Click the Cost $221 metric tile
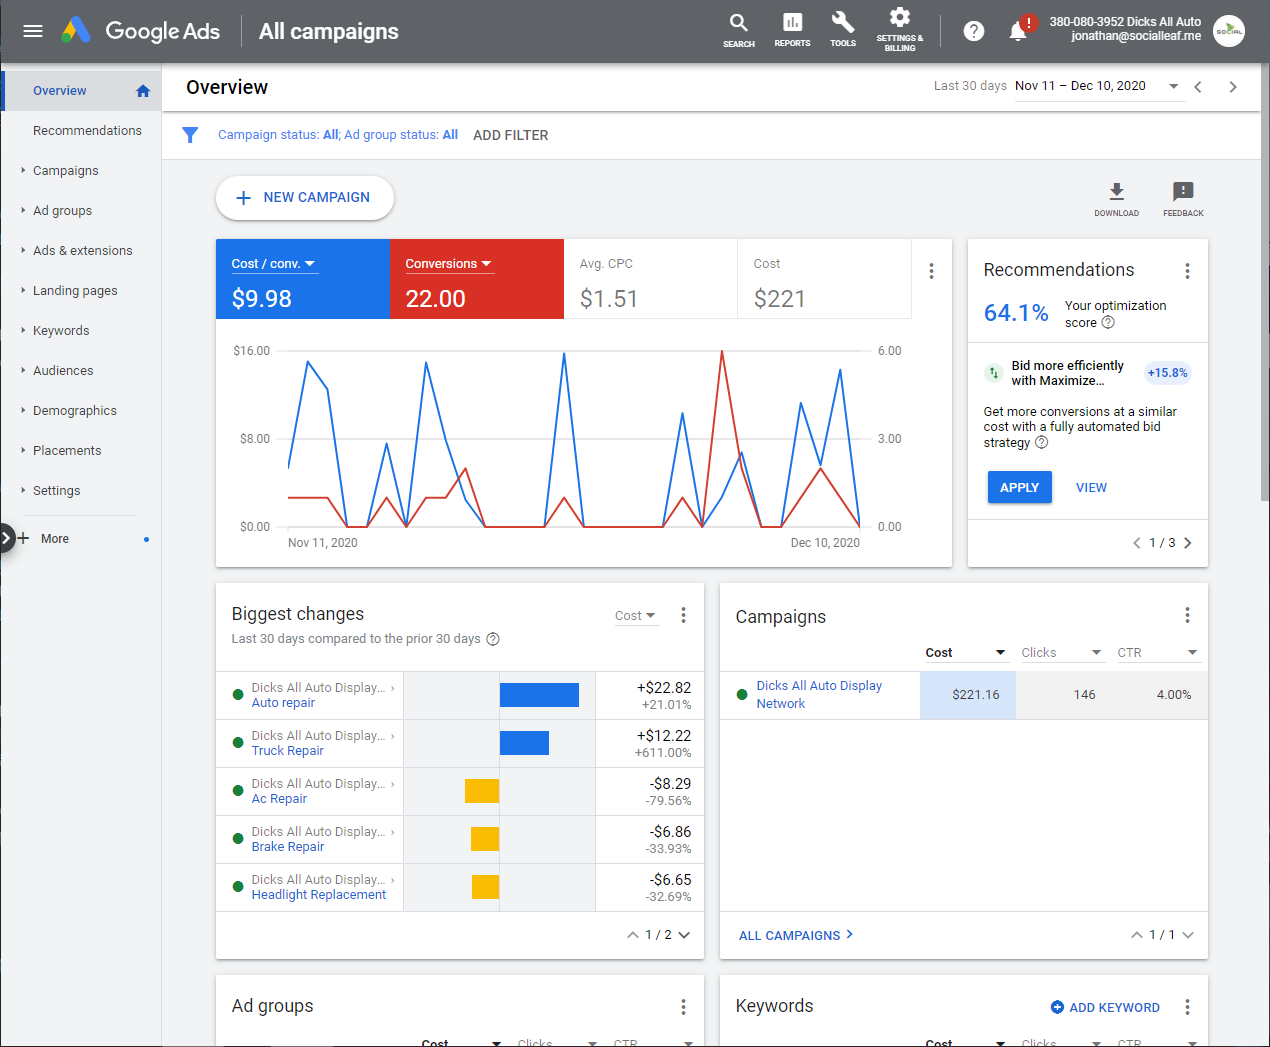1270x1047 pixels. tap(824, 279)
